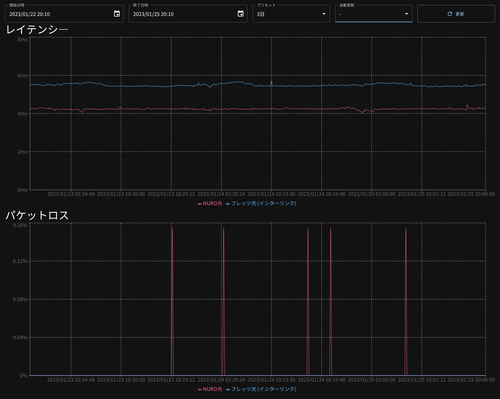
Task: Toggle NURO光 series in レイテンシー legend
Action: 210,203
